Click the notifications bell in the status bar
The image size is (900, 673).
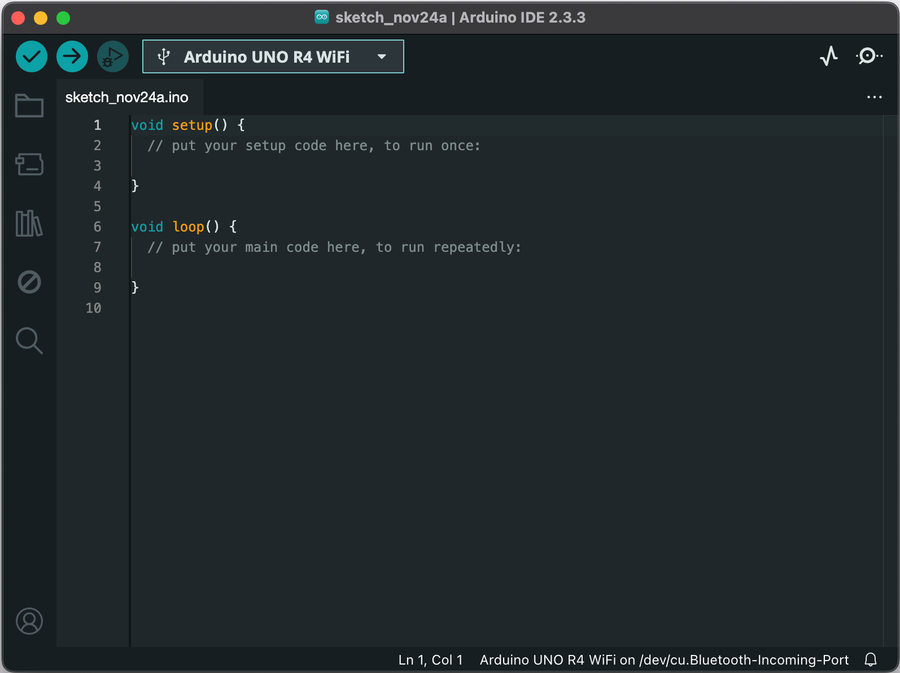[870, 660]
